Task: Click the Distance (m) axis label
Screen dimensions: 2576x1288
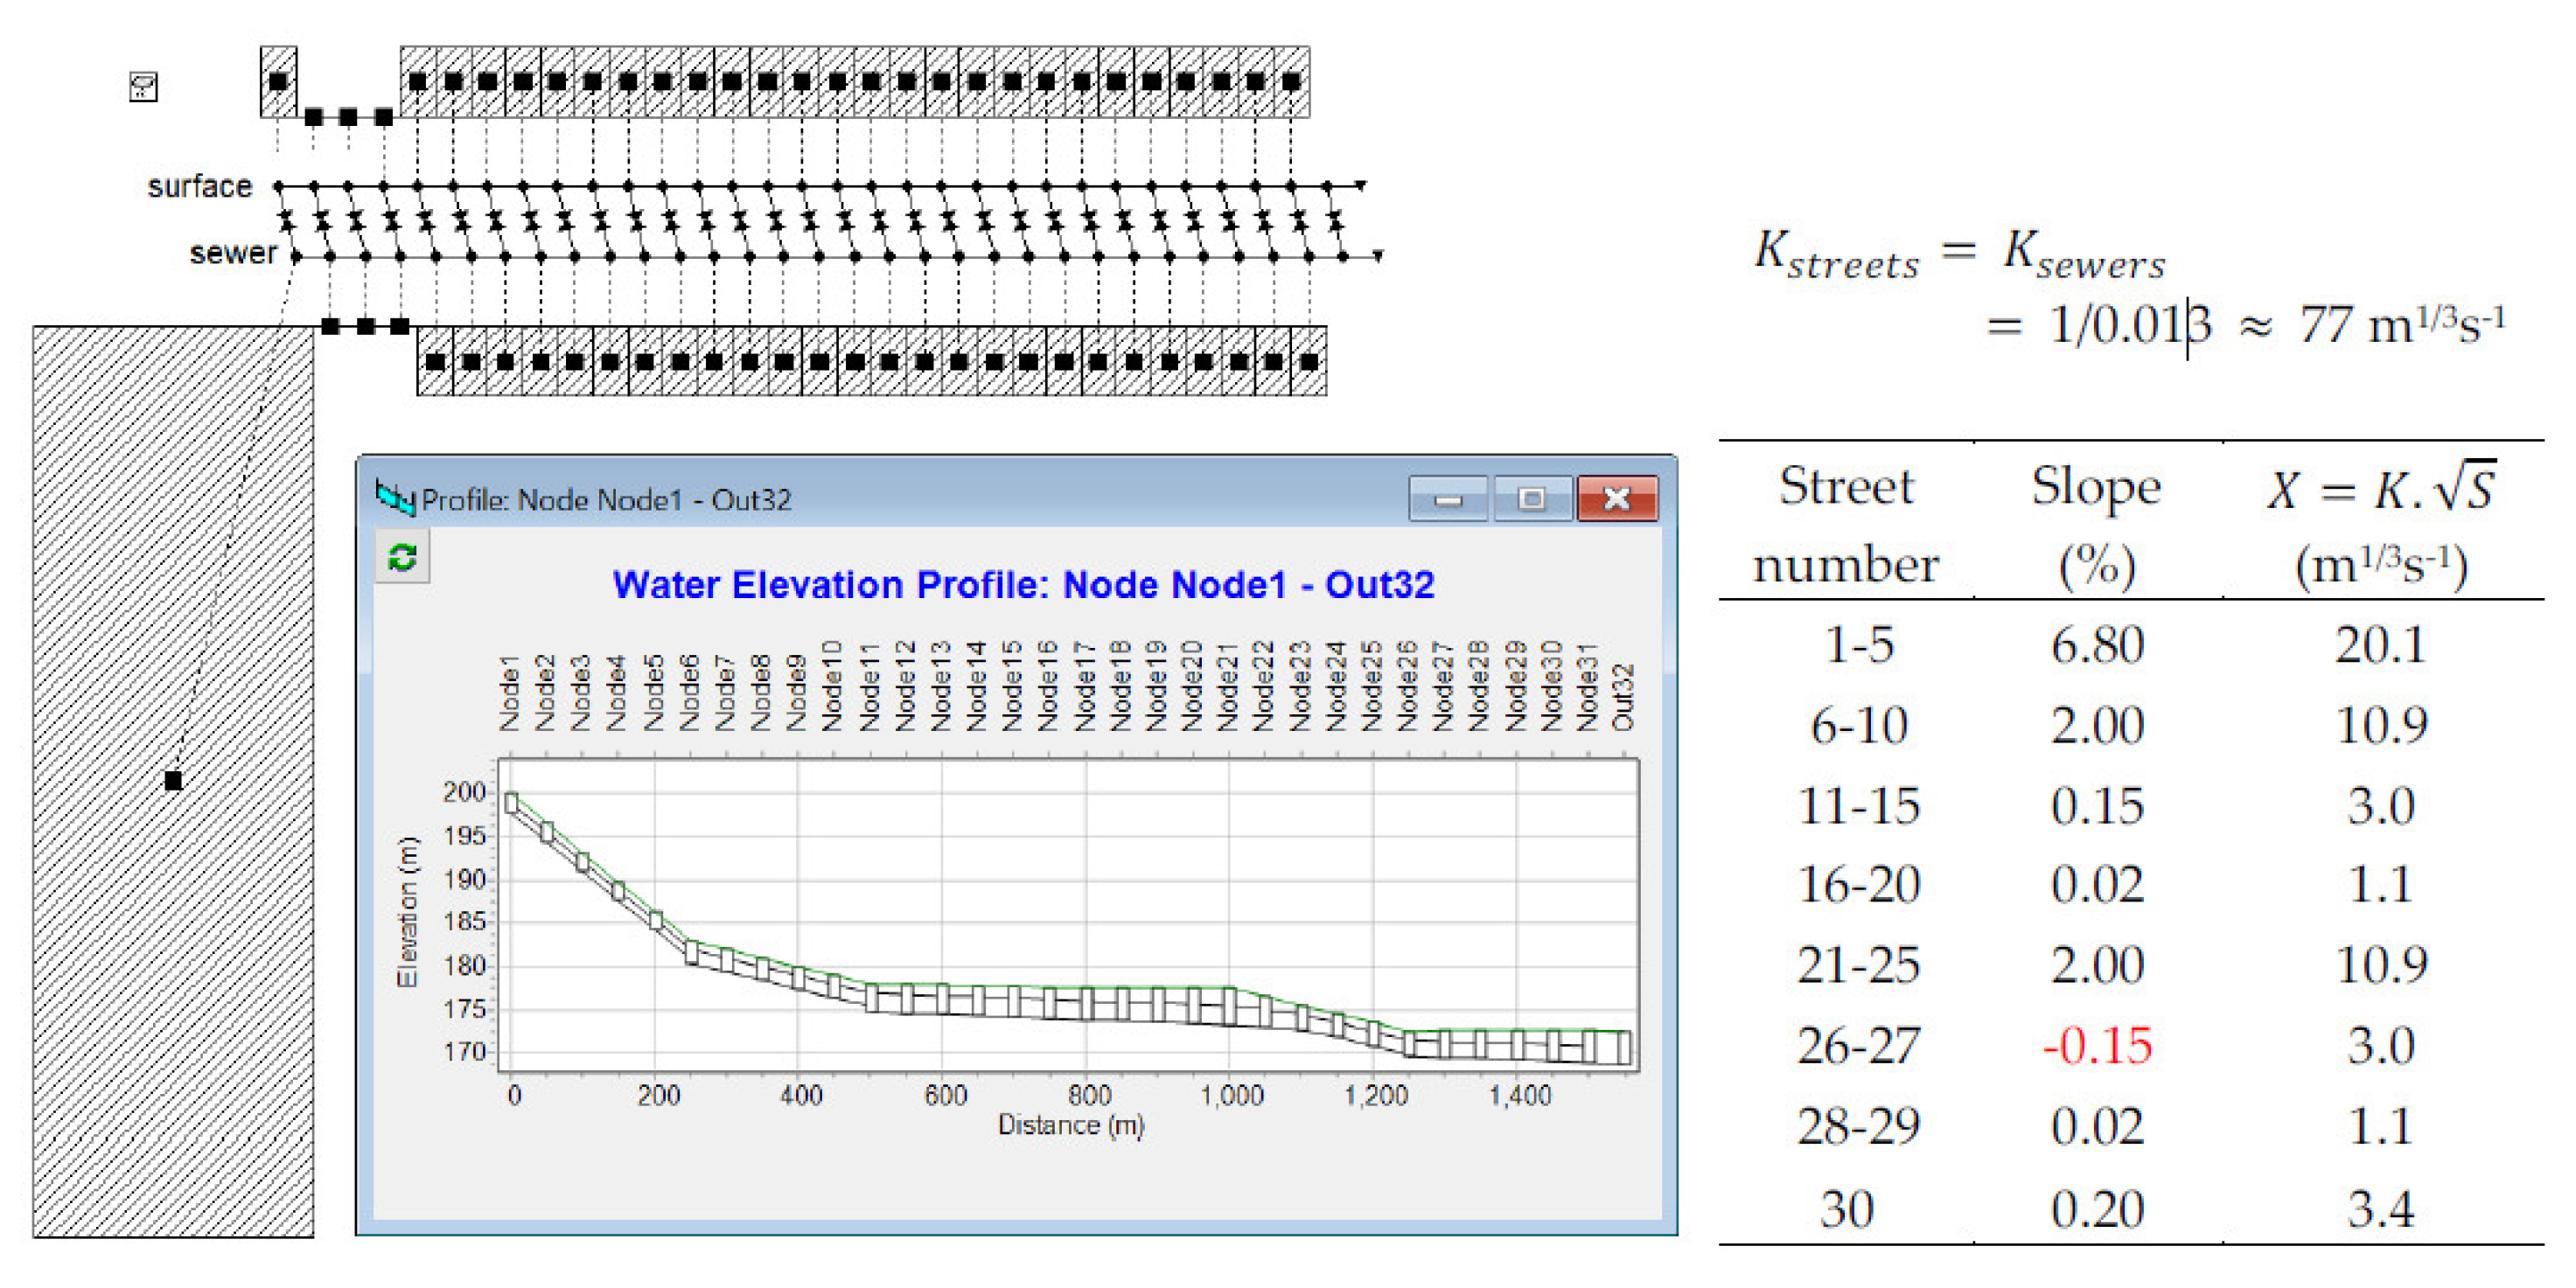Action: 1070,1125
